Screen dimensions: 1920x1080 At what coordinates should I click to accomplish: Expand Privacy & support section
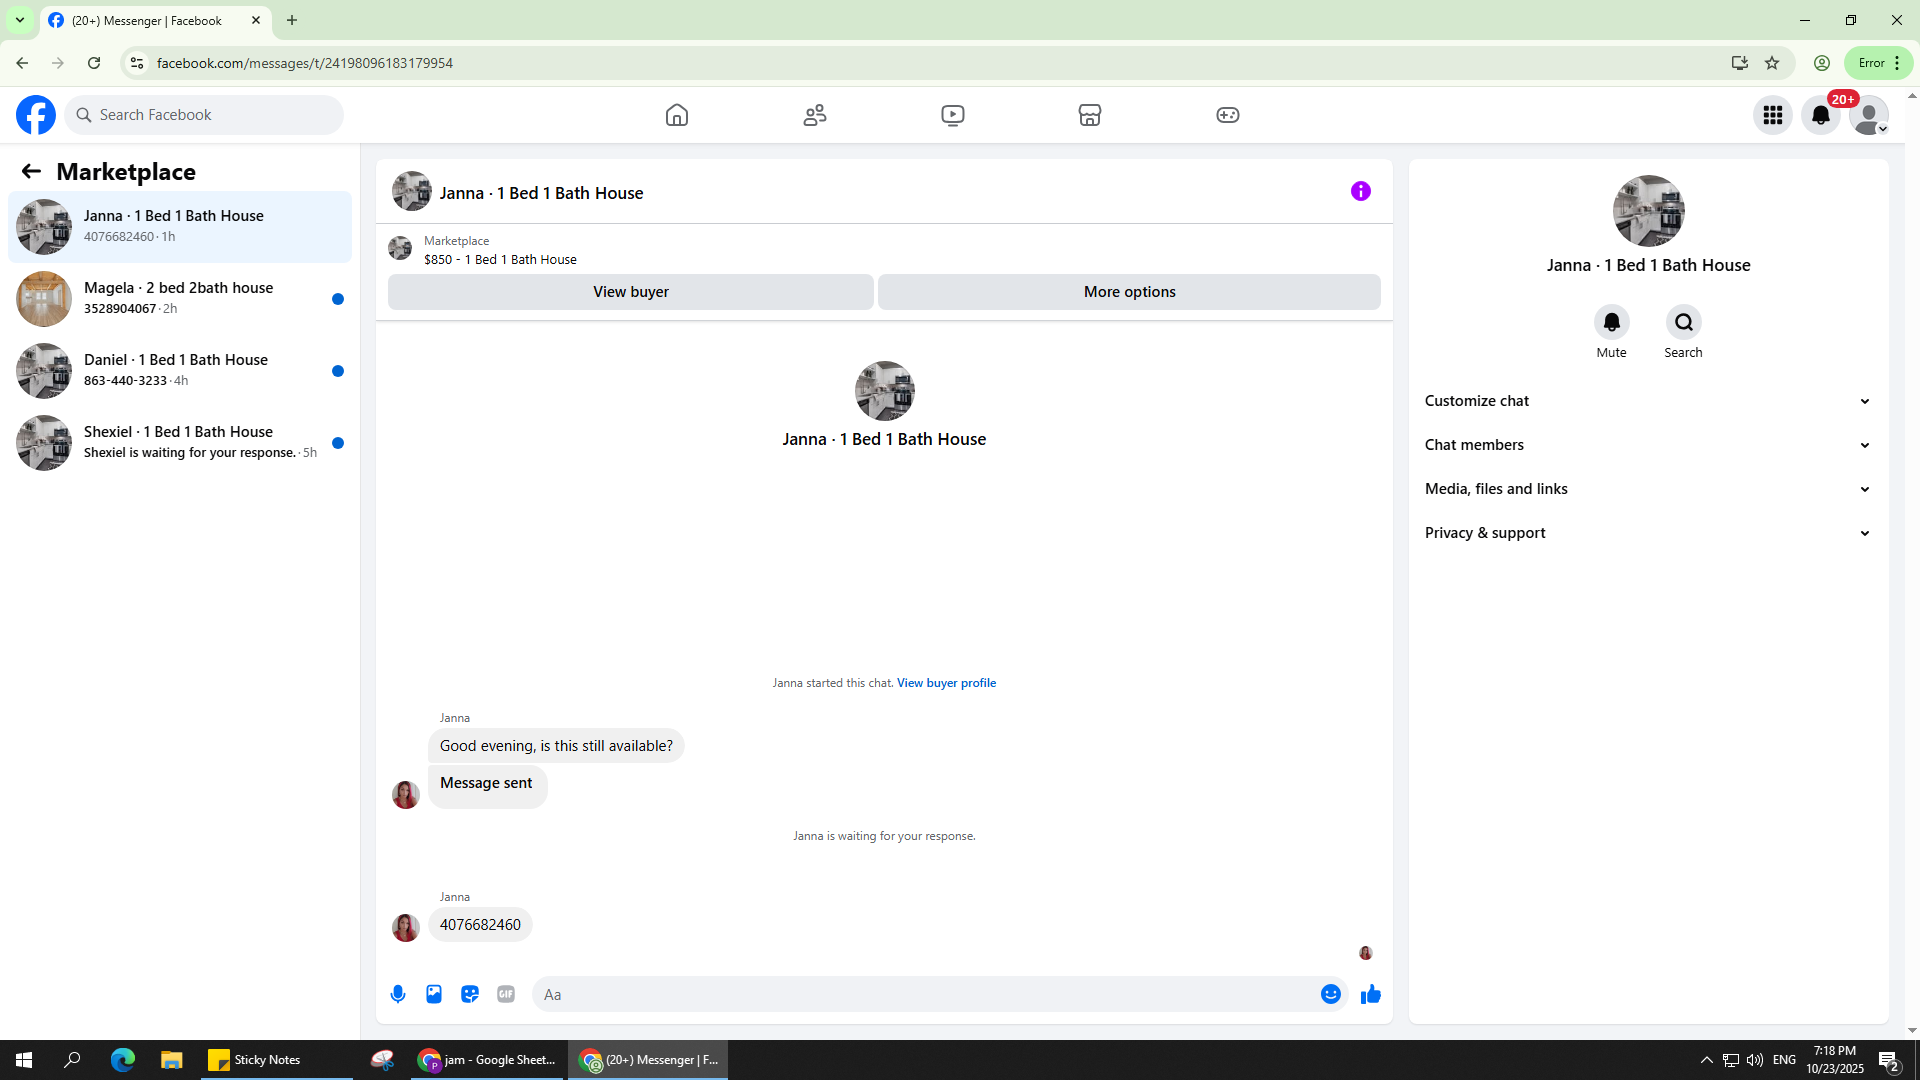pyautogui.click(x=1647, y=533)
